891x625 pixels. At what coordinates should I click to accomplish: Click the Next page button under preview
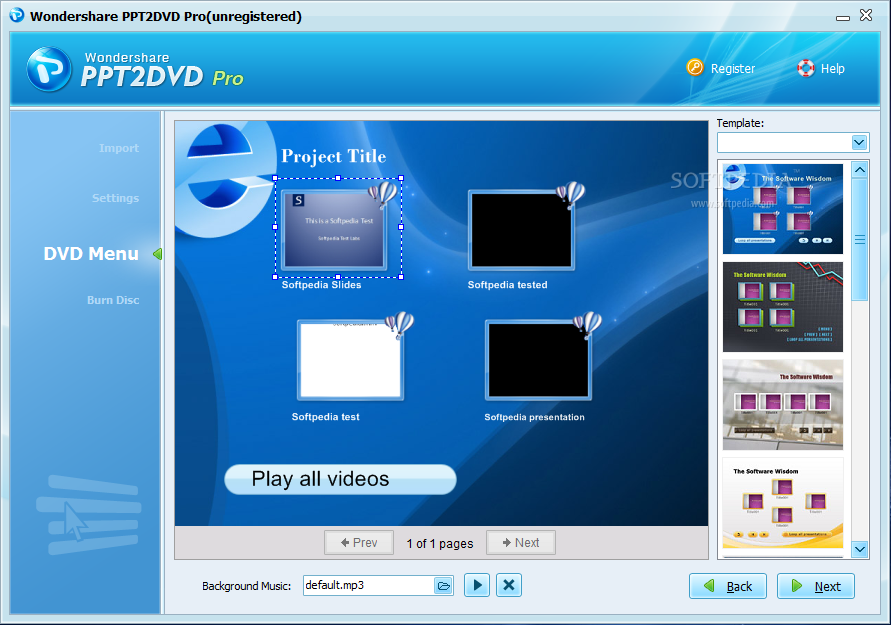tap(521, 543)
